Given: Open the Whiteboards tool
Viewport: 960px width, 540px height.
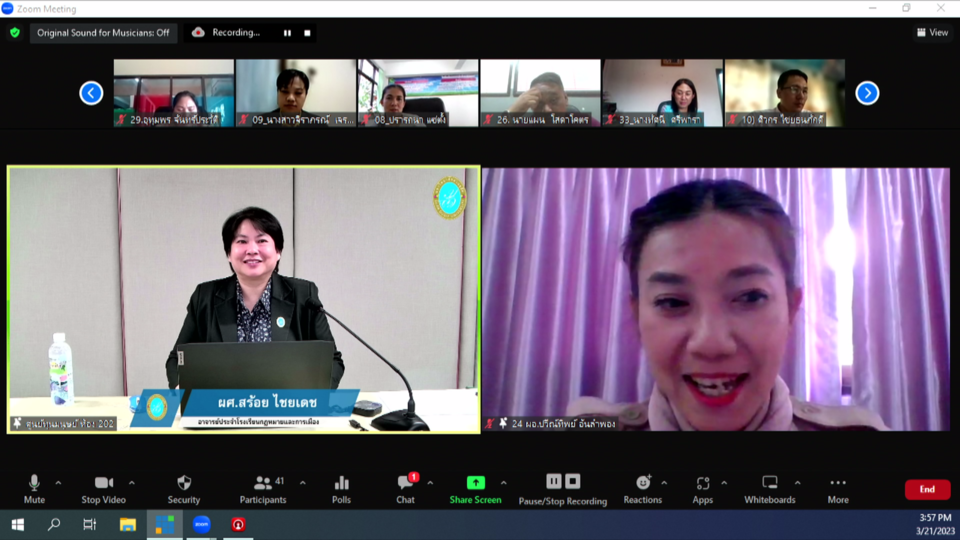Looking at the screenshot, I should (x=770, y=488).
